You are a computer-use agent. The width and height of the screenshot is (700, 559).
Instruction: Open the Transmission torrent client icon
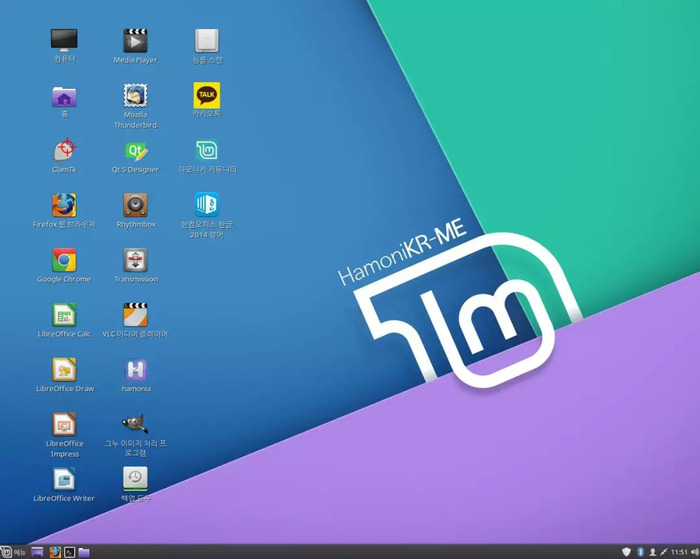[x=135, y=260]
